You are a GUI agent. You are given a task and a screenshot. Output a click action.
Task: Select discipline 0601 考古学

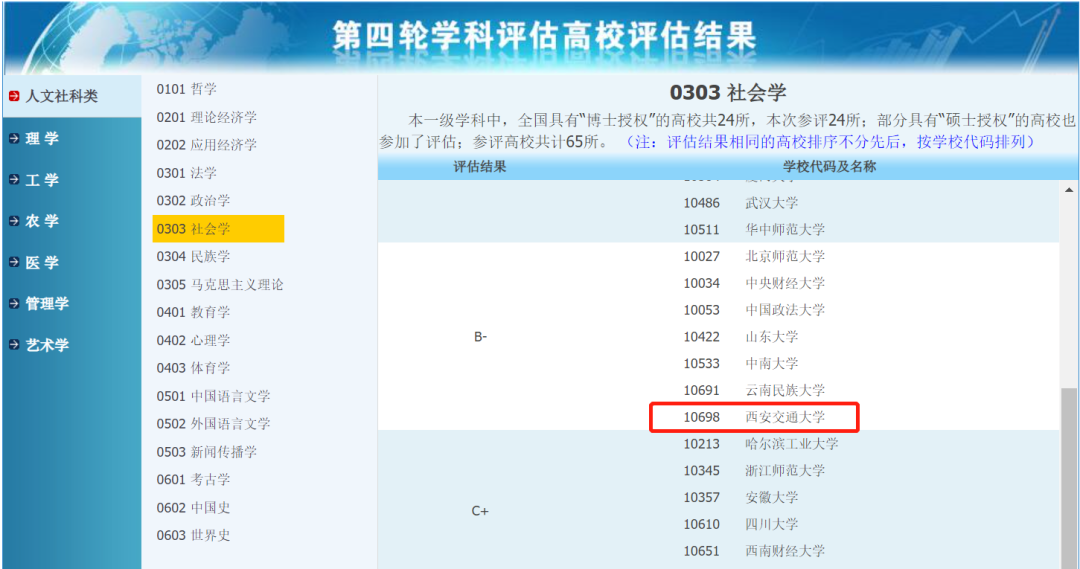tap(194, 479)
